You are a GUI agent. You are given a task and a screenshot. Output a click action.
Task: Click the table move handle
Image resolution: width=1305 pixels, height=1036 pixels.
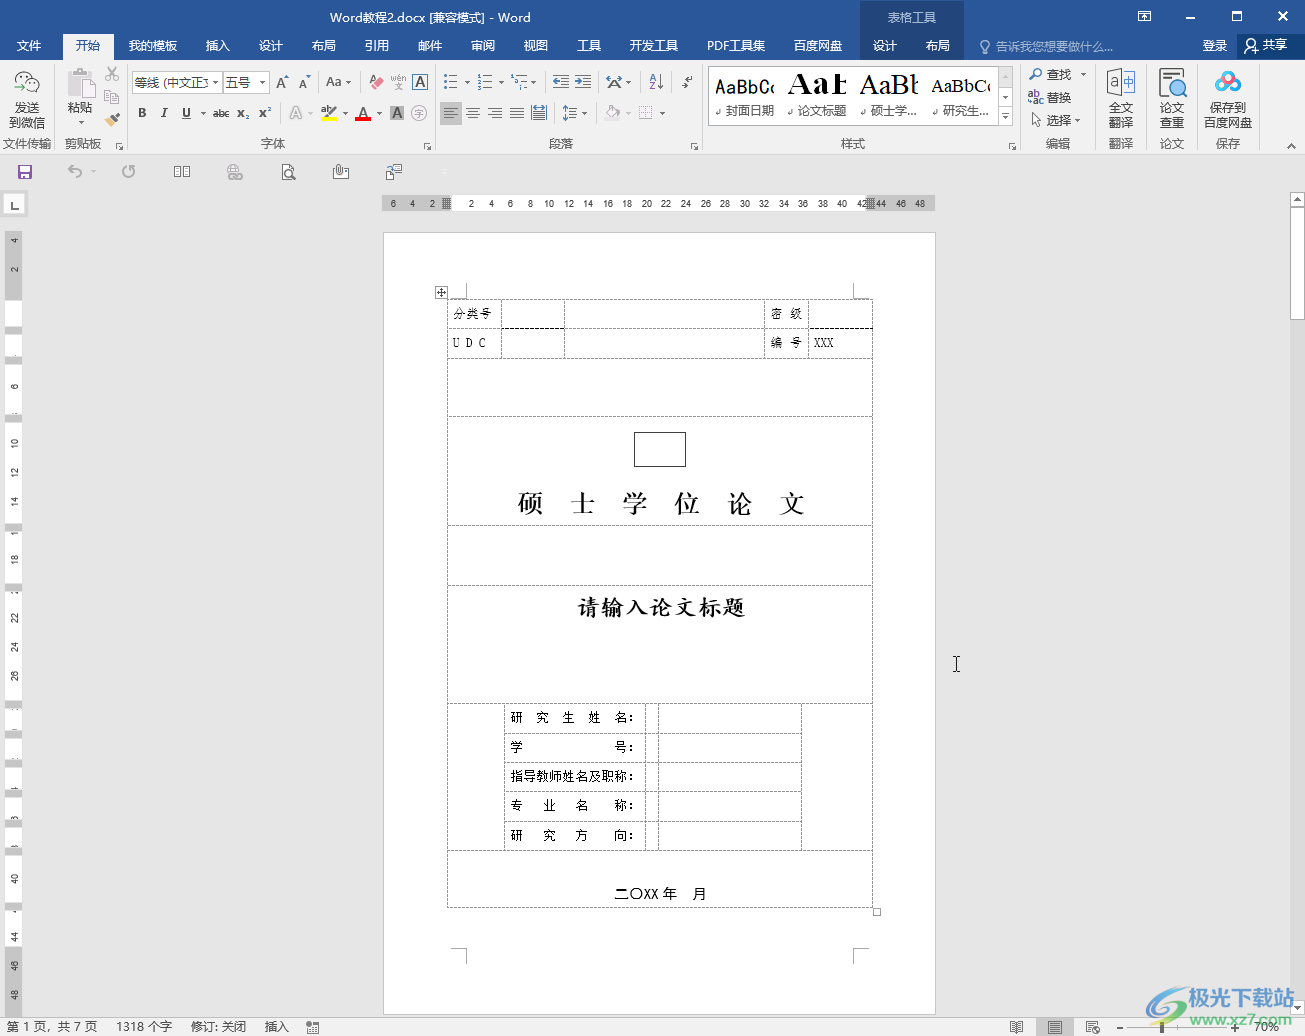tap(441, 292)
